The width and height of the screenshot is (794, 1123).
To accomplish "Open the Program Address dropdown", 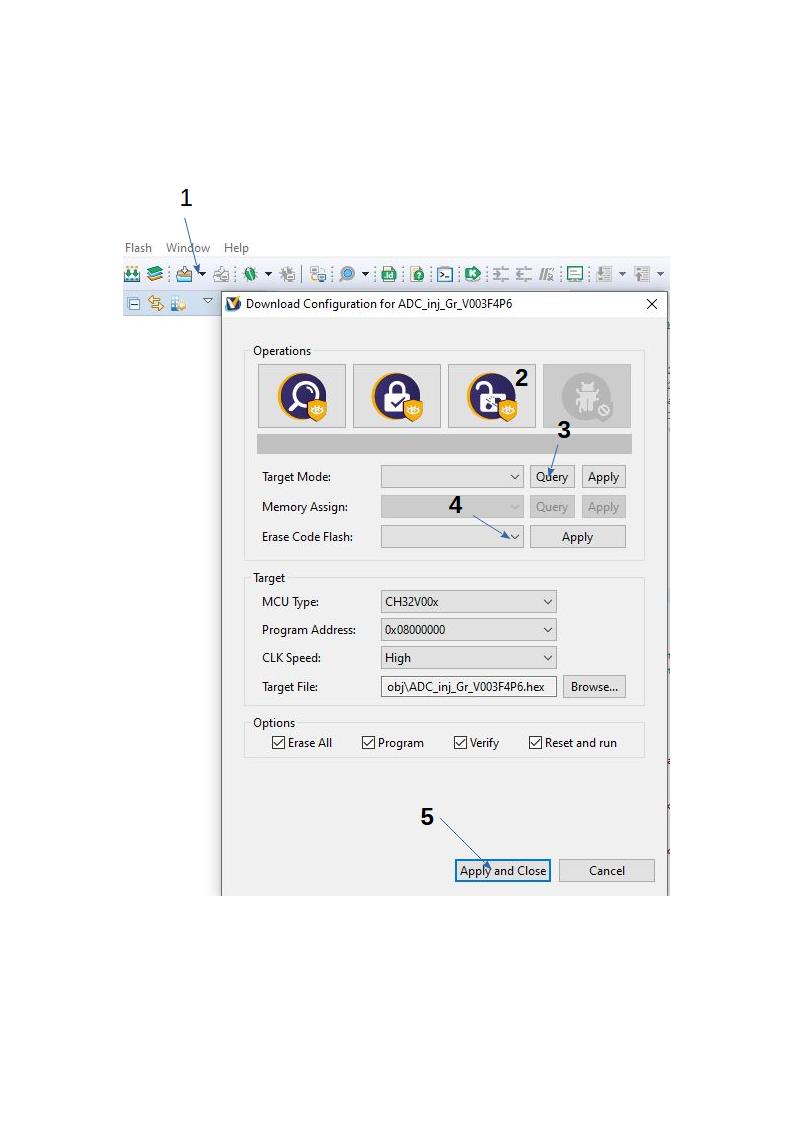I will coord(468,630).
